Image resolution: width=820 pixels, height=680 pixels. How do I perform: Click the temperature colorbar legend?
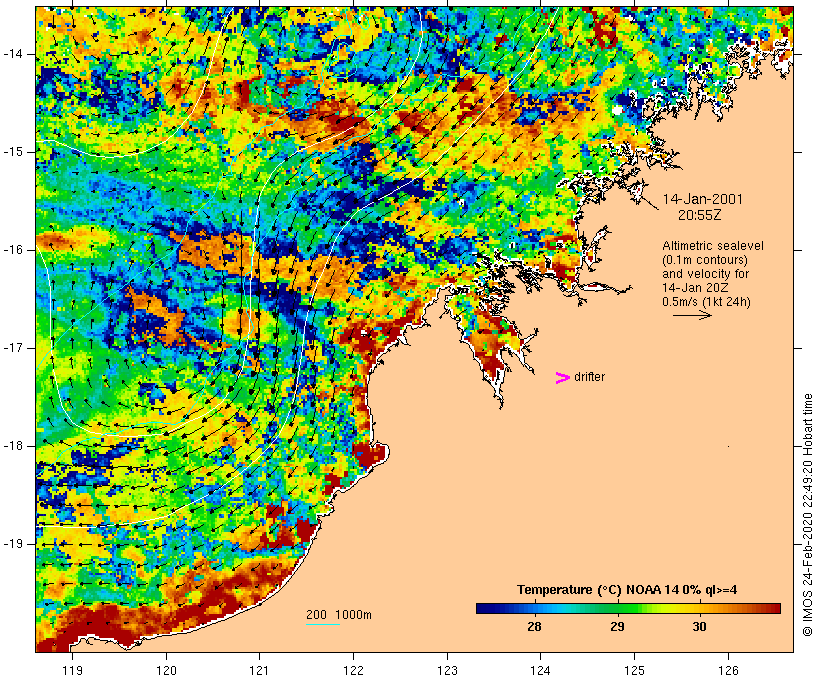click(x=628, y=608)
